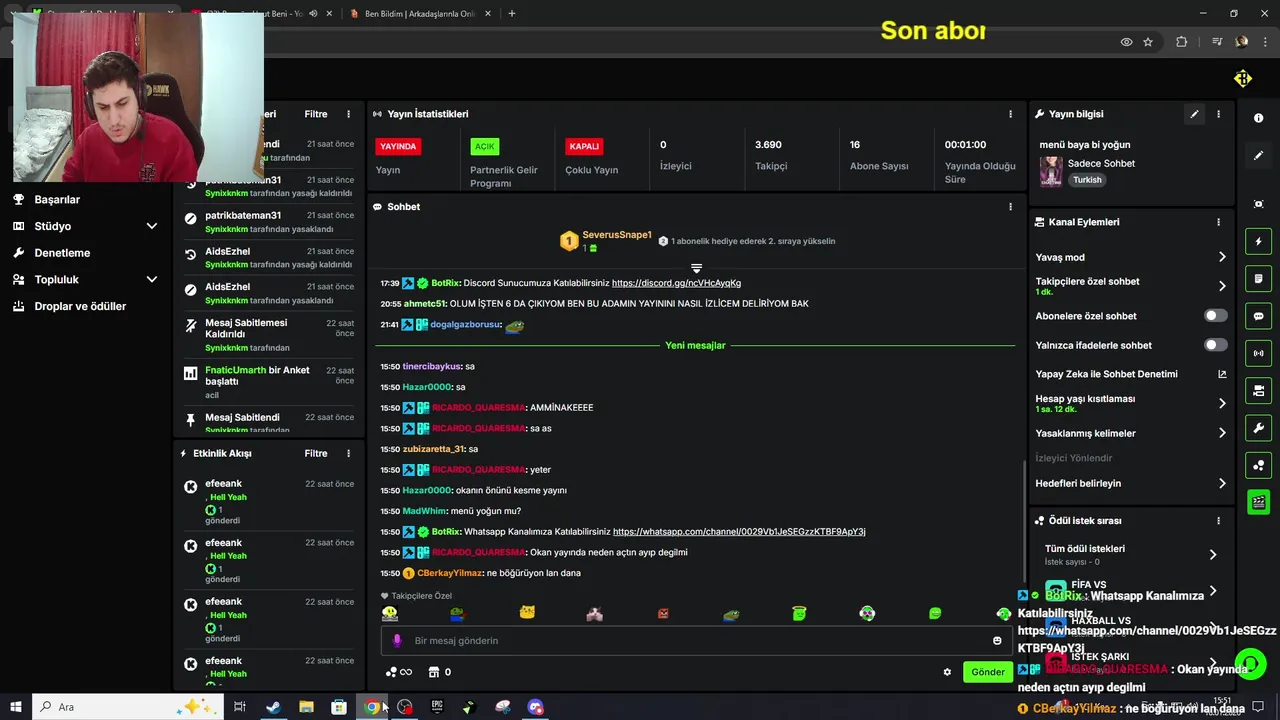
Task: Open Etkinlik Akışı panel three-dot menu
Action: 348,453
